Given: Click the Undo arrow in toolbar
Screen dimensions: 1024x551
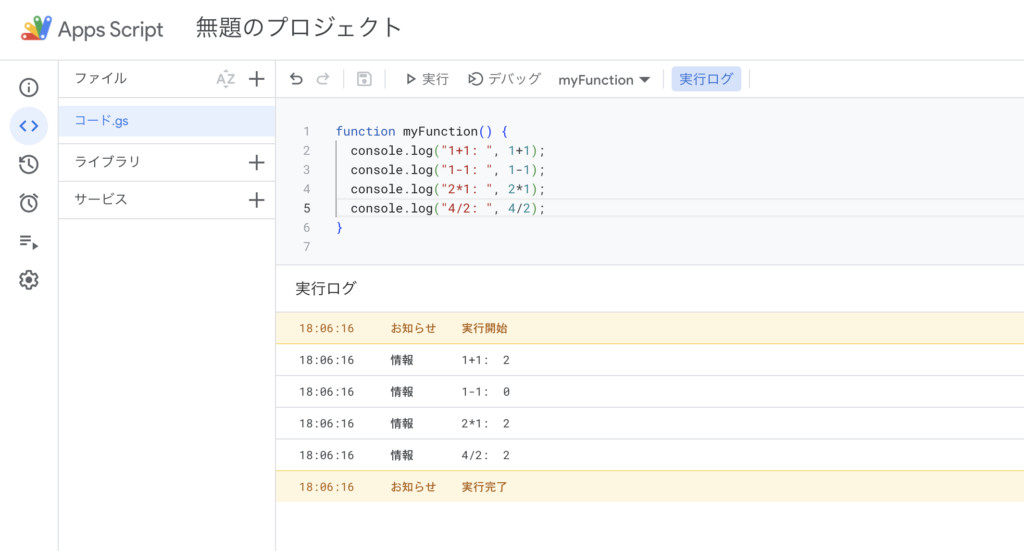Looking at the screenshot, I should [x=296, y=79].
